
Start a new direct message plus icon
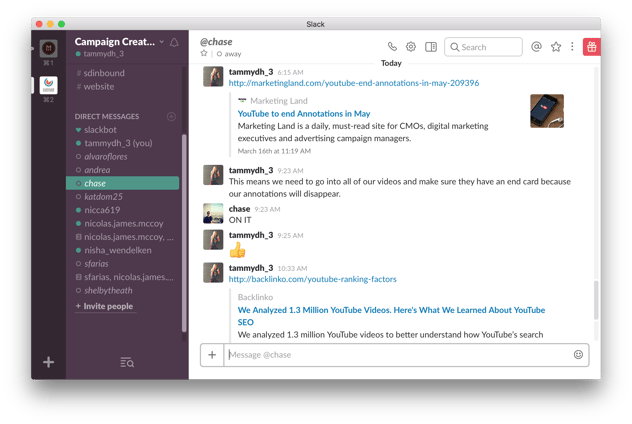tap(171, 116)
